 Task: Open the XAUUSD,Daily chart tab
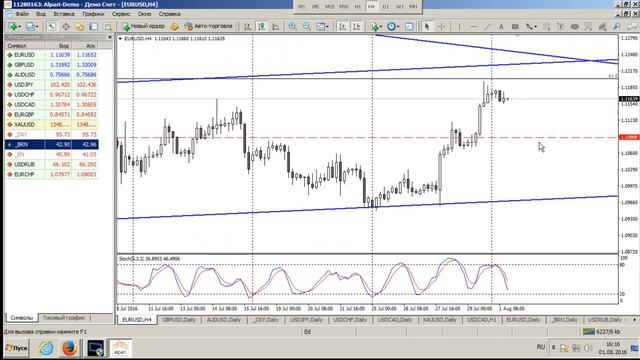click(440, 320)
